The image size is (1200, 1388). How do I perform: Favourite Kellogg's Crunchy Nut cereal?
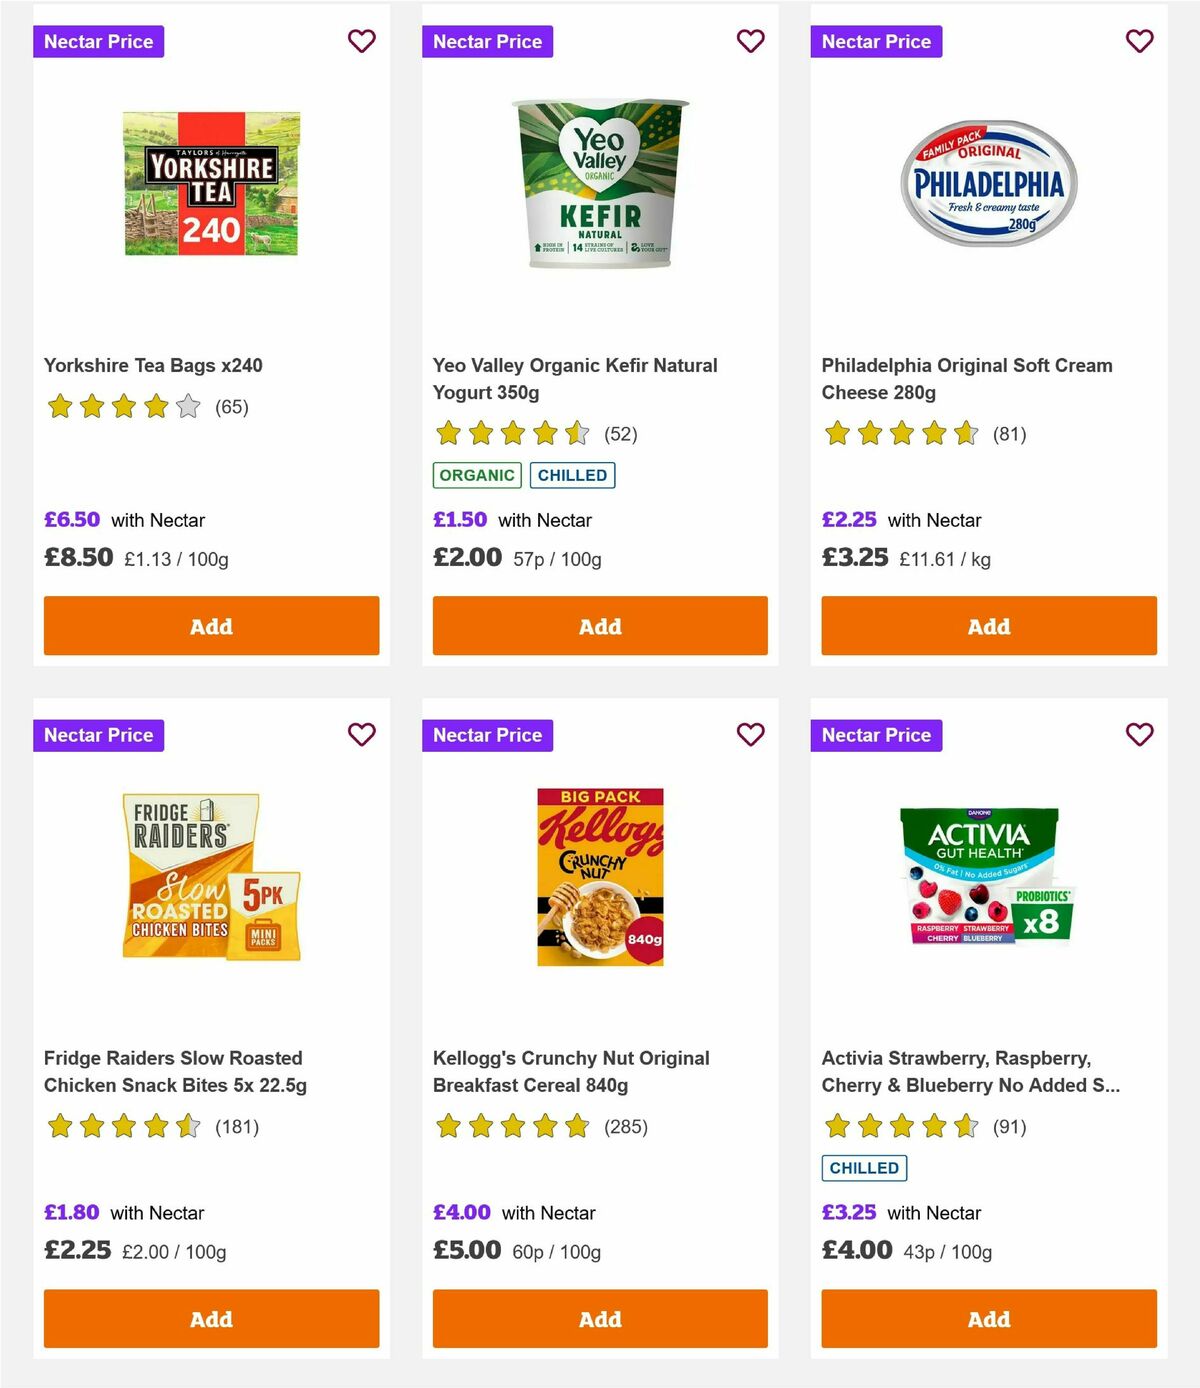(x=751, y=735)
